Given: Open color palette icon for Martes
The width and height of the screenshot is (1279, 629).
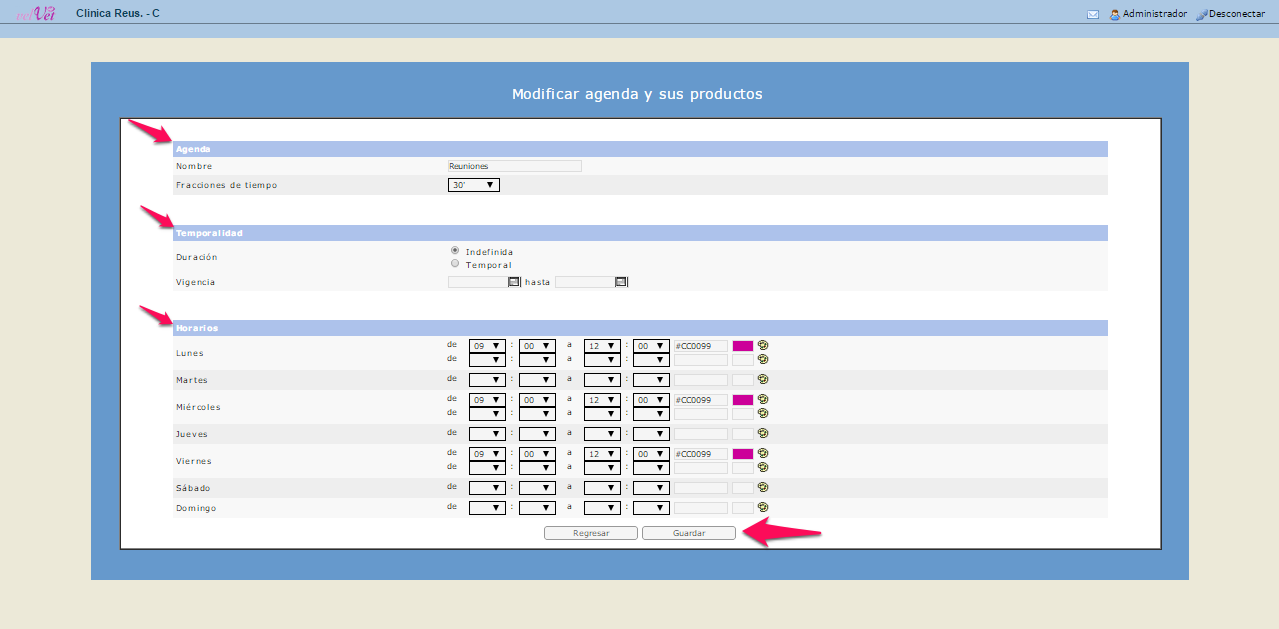Looking at the screenshot, I should (x=763, y=379).
